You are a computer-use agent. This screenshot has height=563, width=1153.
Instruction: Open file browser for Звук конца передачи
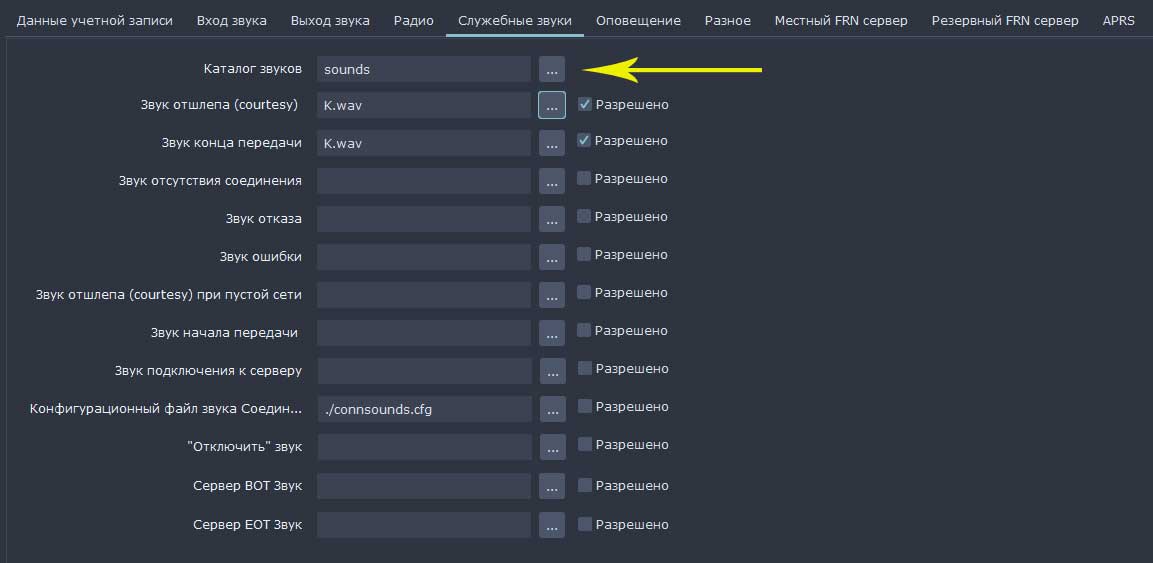click(x=551, y=143)
